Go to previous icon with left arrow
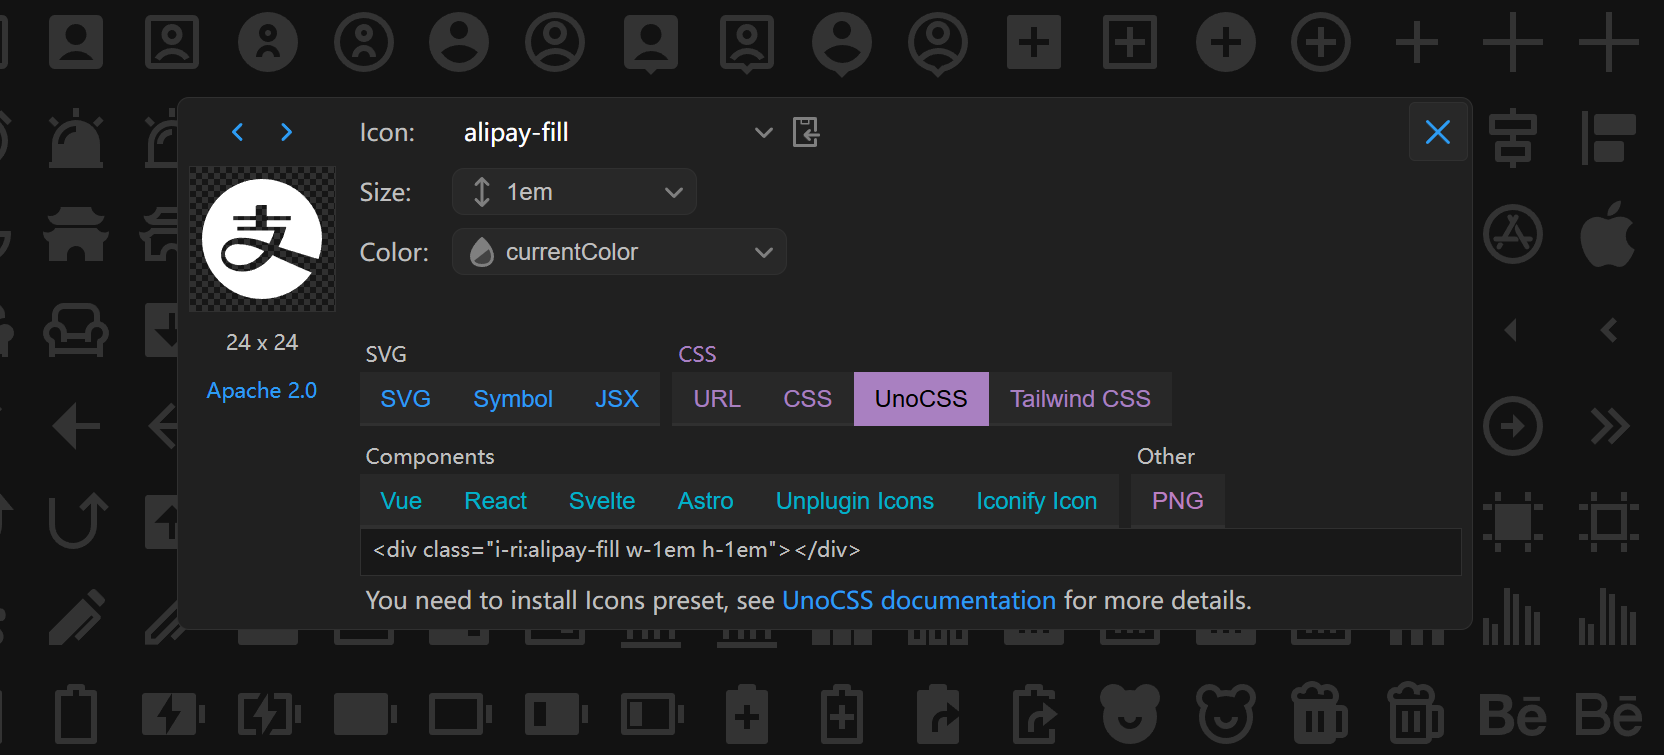The image size is (1664, 755). (x=238, y=132)
